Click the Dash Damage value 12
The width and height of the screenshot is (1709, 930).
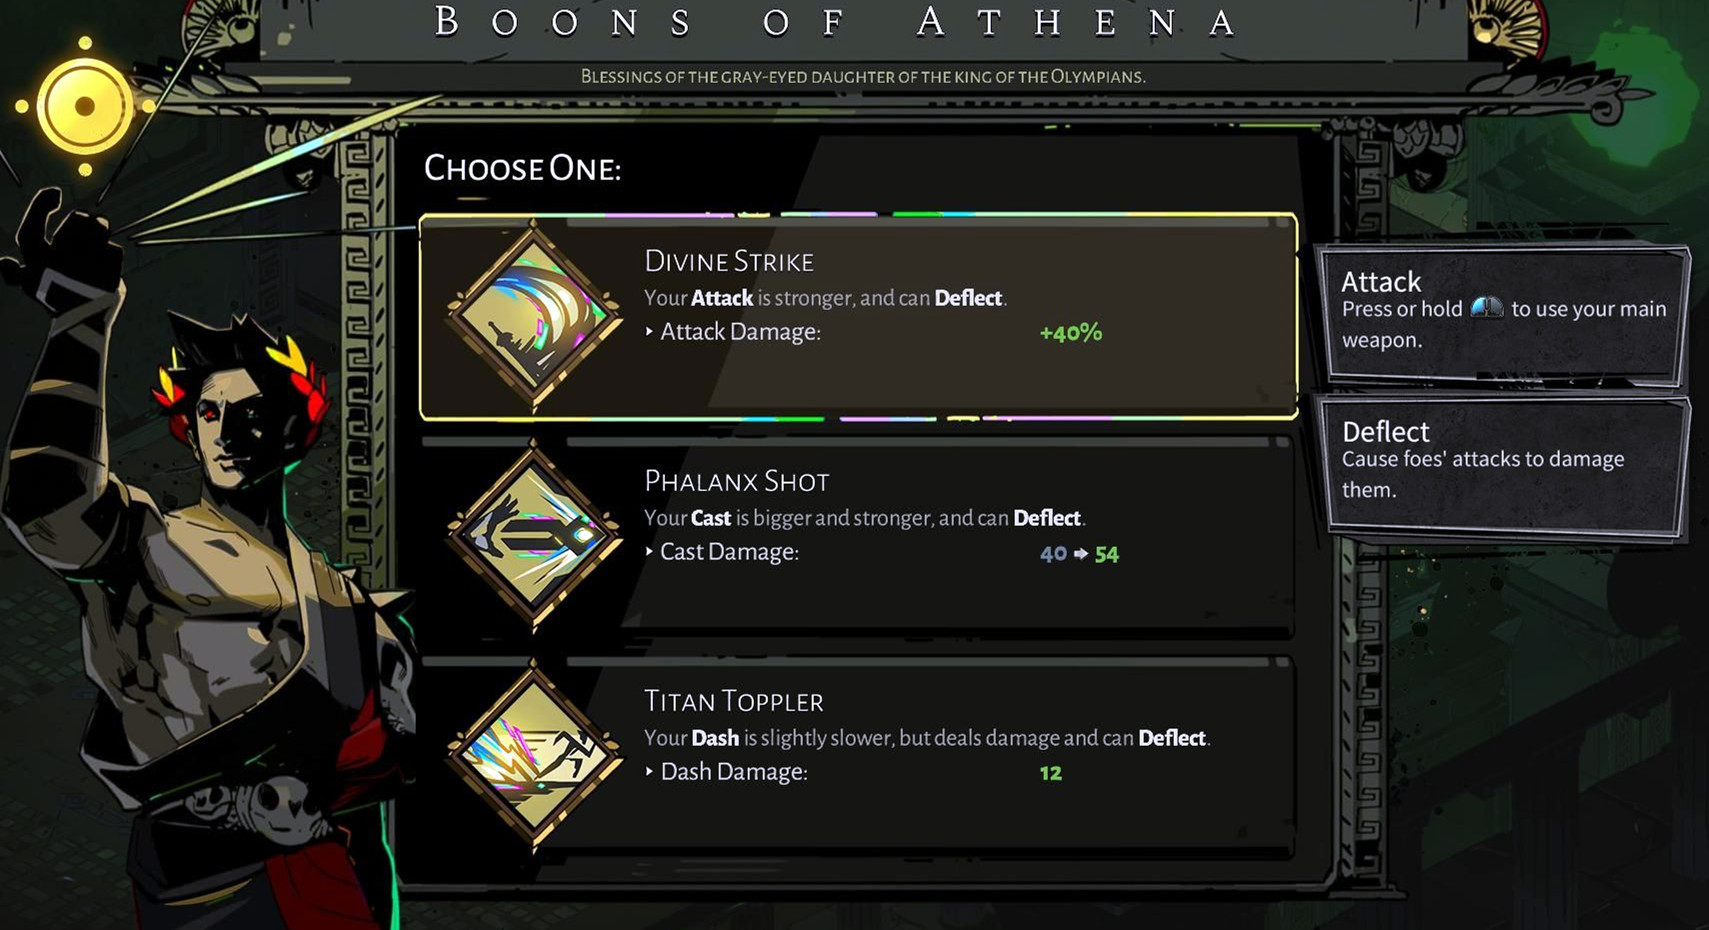(1050, 773)
